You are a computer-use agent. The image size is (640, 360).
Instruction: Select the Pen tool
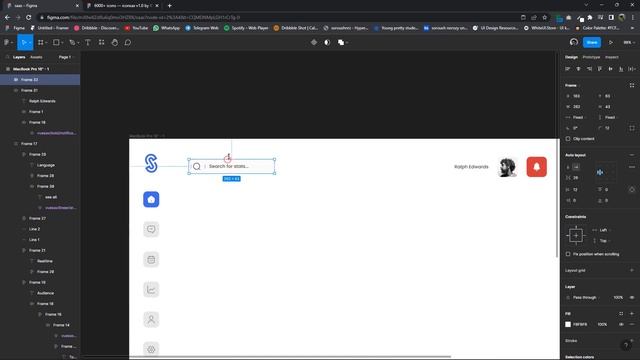coord(72,42)
